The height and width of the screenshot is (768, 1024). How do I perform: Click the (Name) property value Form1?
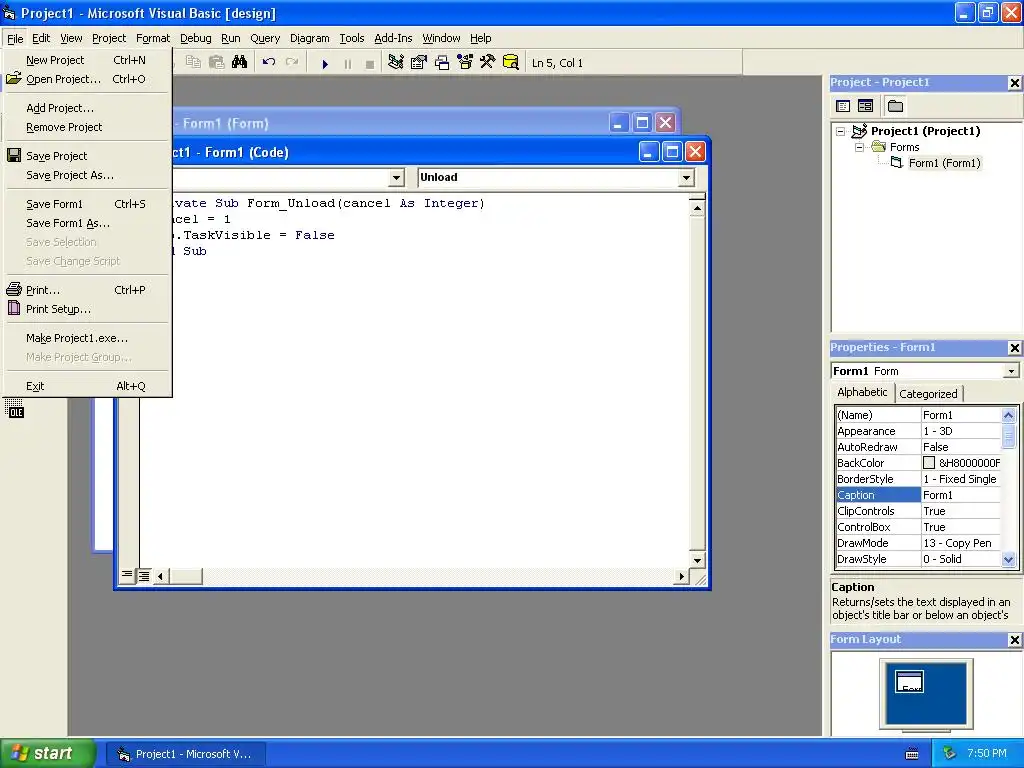960,415
